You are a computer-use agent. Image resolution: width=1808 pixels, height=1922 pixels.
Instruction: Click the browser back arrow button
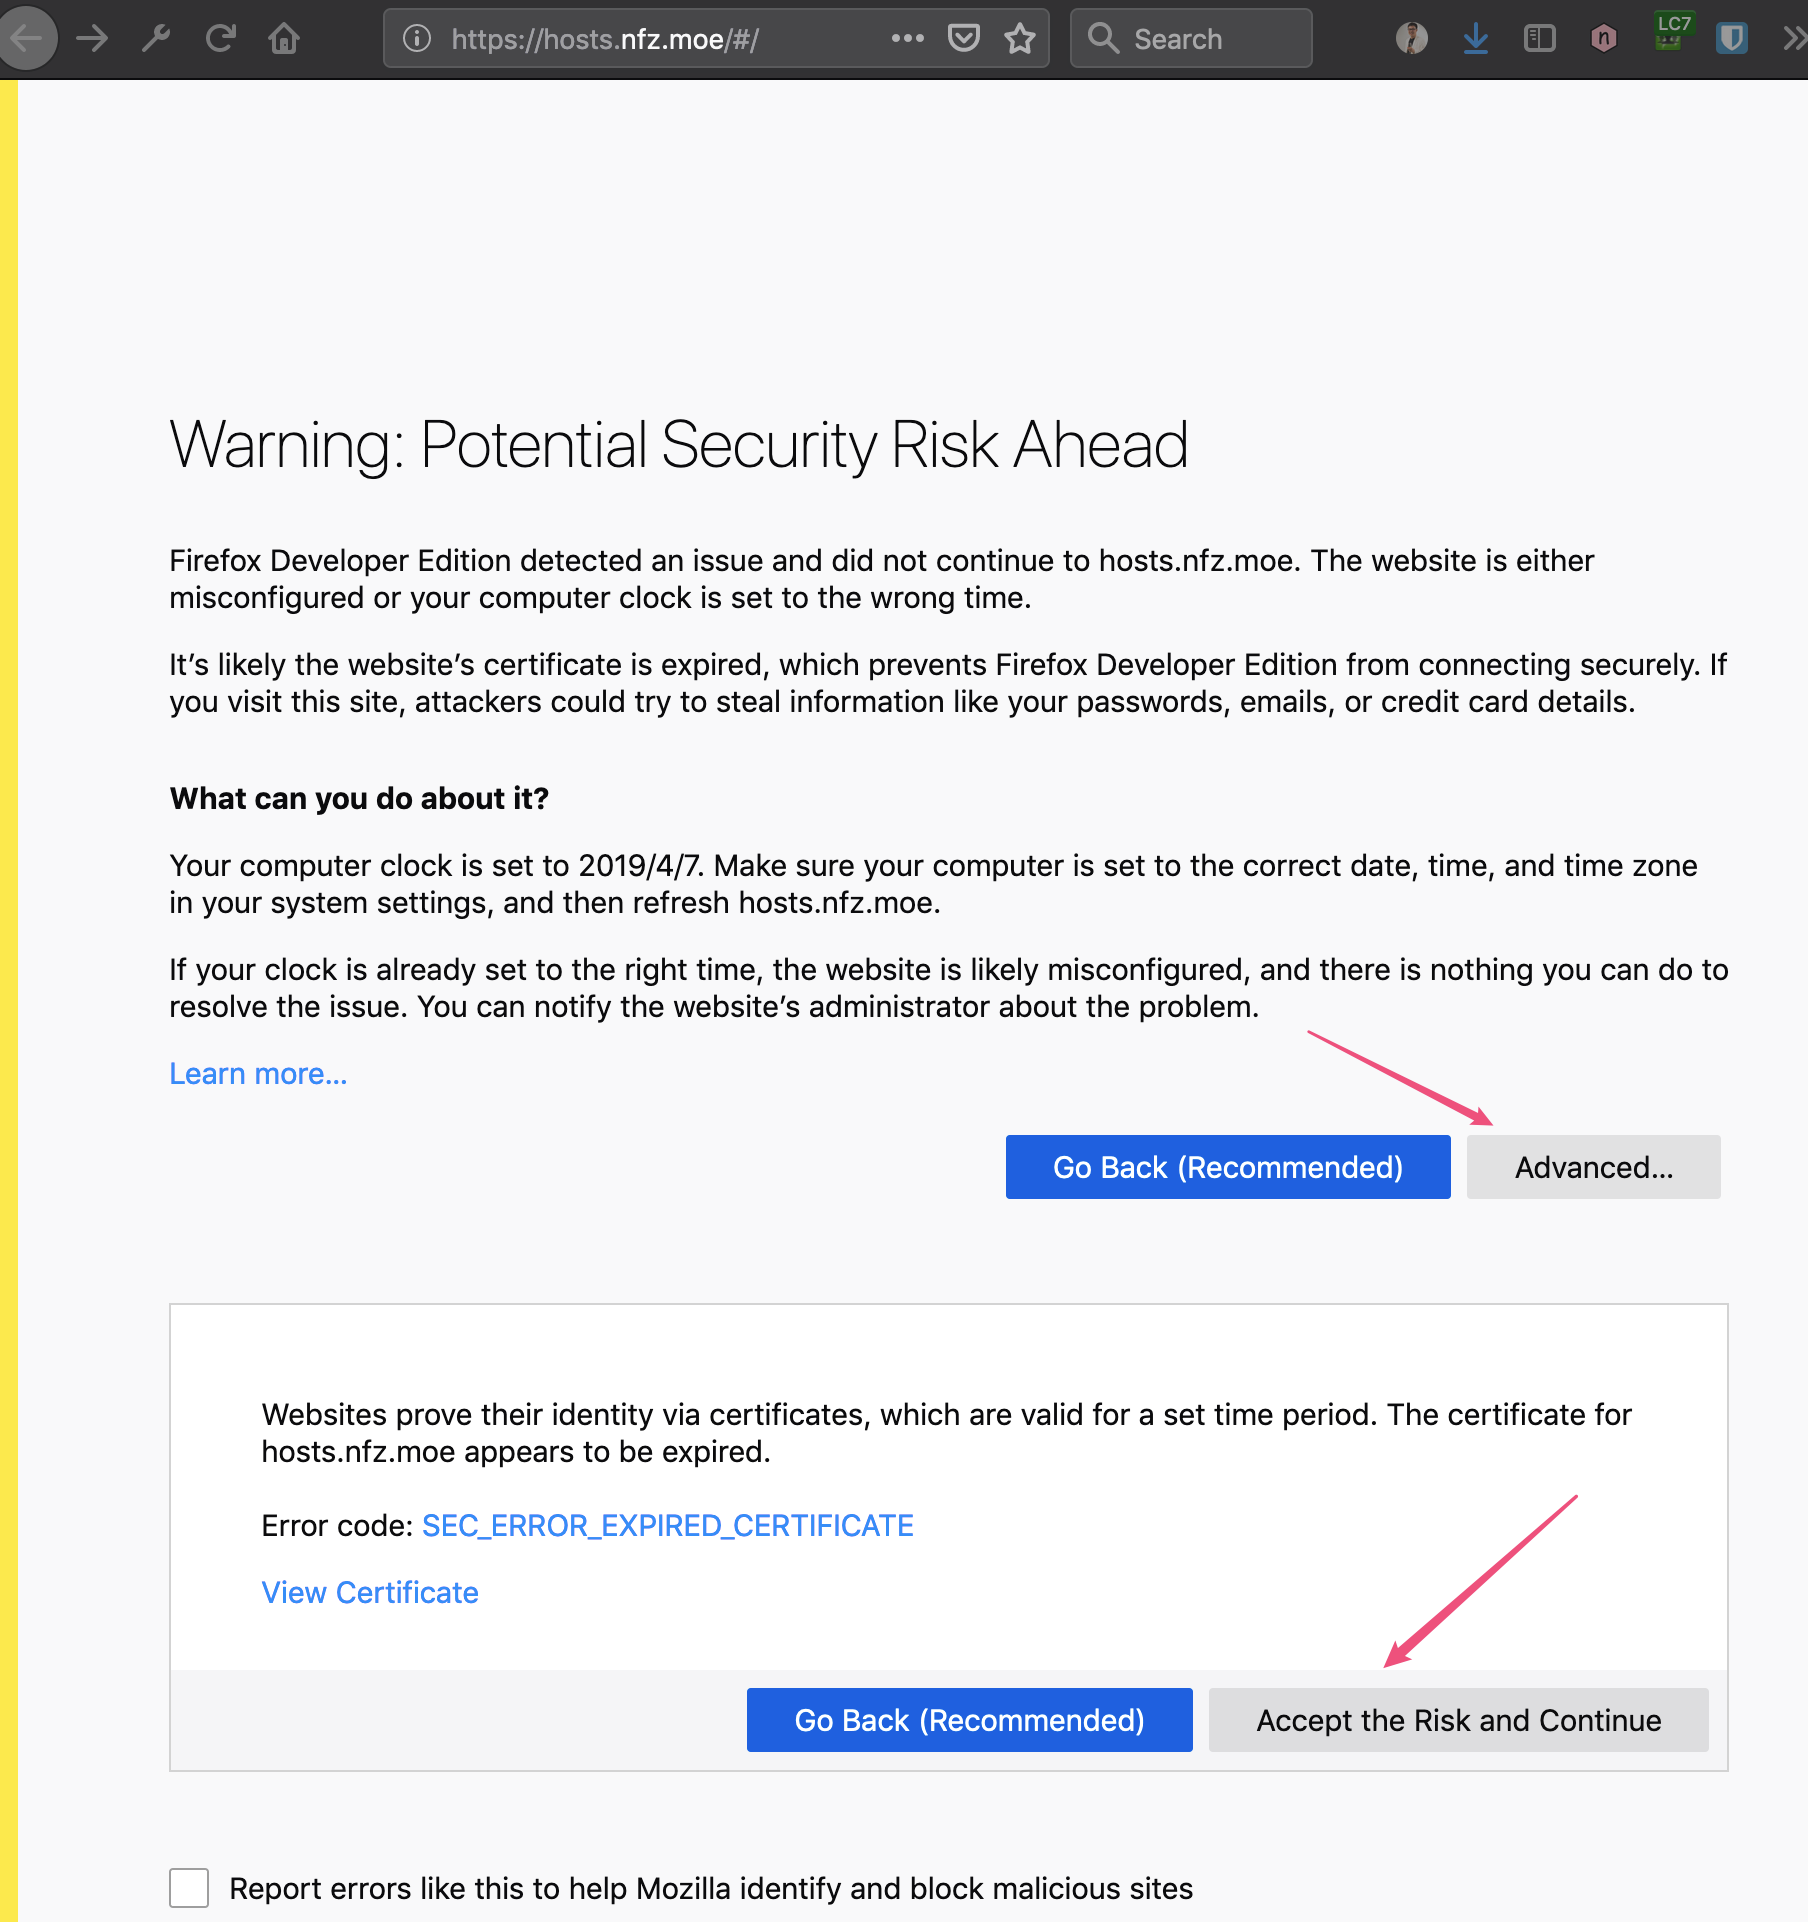tap(26, 39)
